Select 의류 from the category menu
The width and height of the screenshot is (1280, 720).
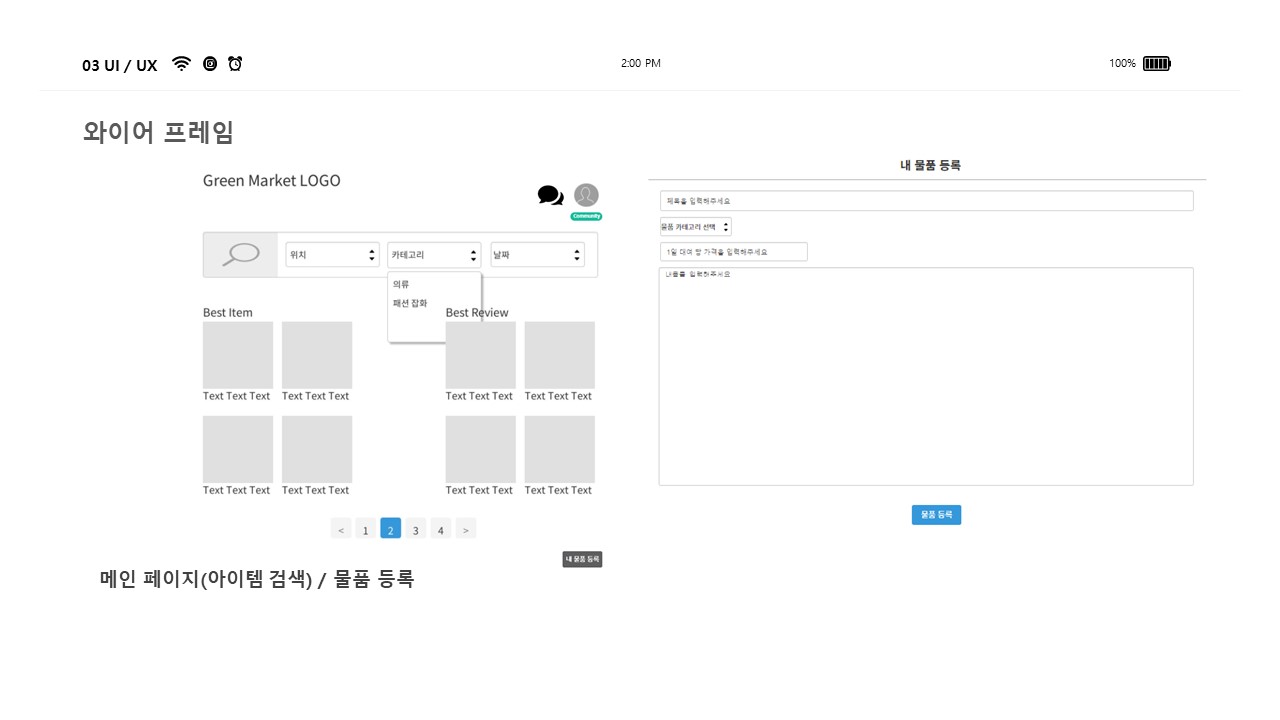pos(400,284)
